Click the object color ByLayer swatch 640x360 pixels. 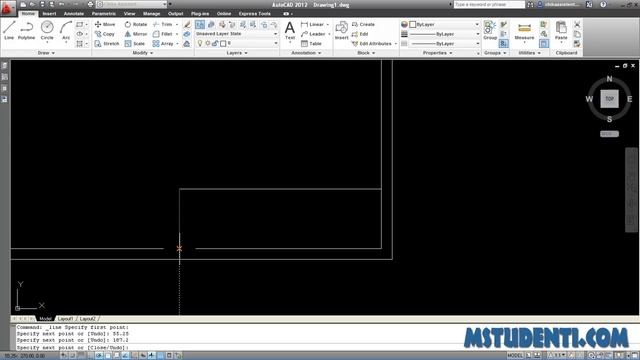[413, 24]
